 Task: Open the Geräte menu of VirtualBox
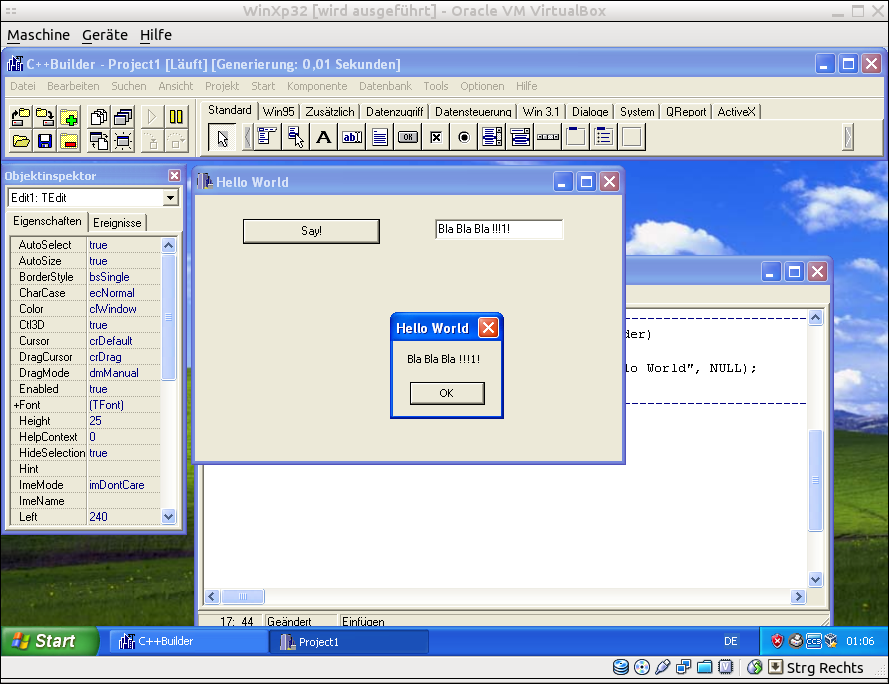pos(105,35)
